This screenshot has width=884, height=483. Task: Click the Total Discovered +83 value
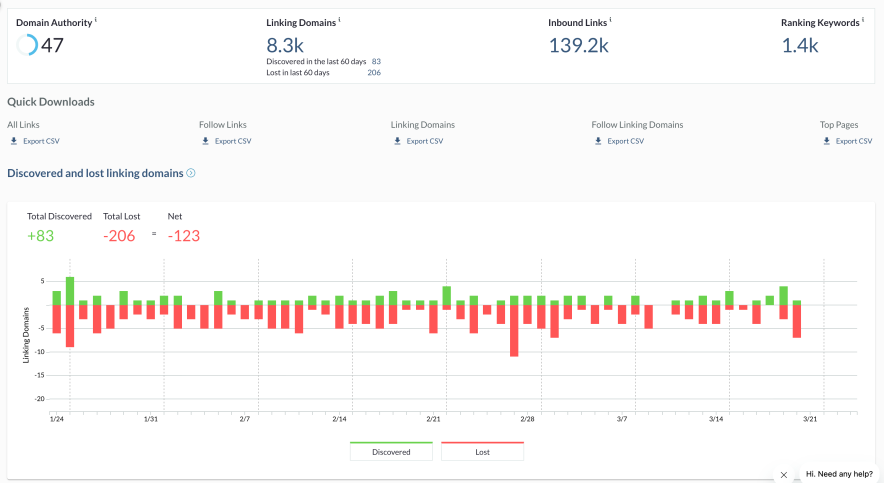pos(41,236)
